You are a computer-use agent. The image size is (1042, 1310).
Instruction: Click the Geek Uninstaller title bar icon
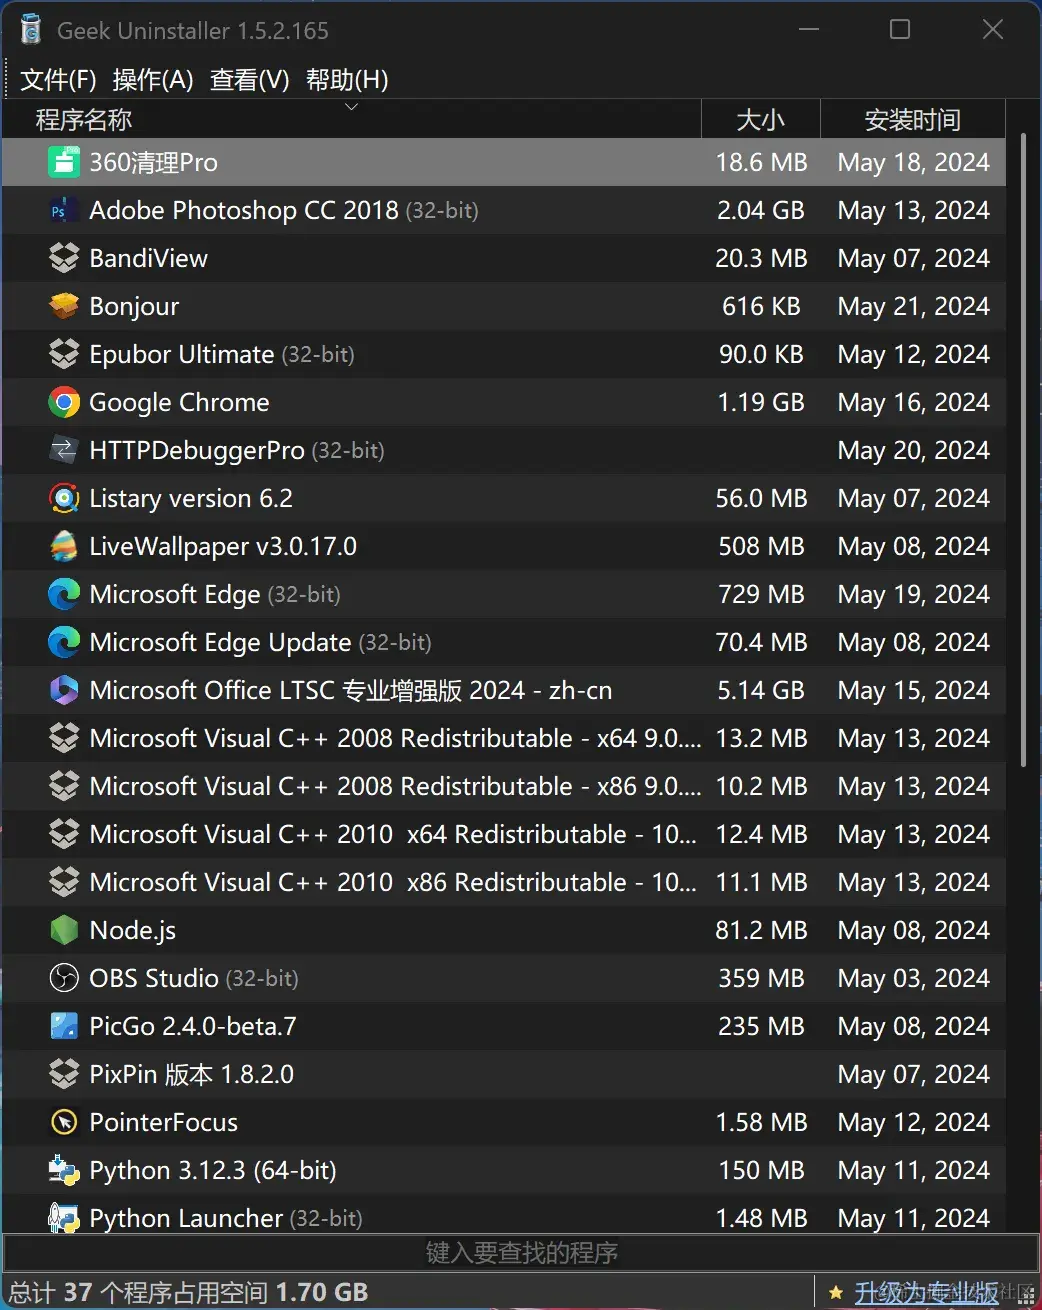pyautogui.click(x=31, y=30)
